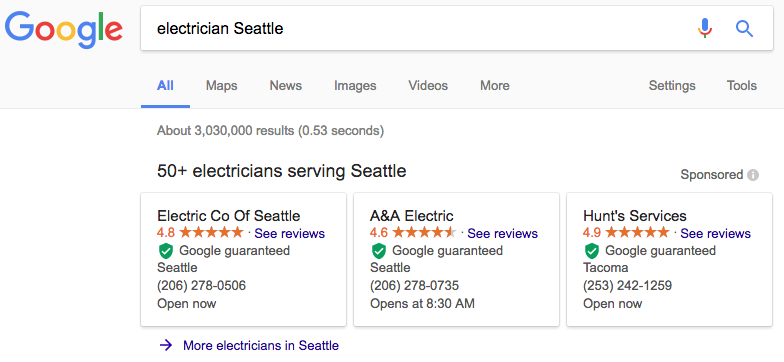Click the blue magnifying glass search icon

744,29
